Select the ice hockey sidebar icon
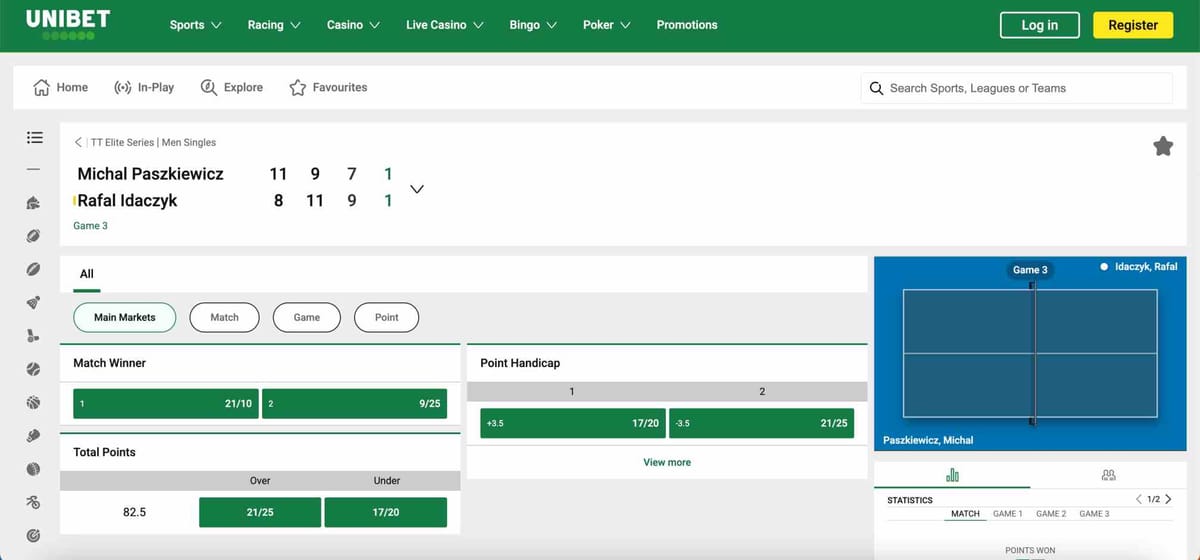This screenshot has width=1200, height=560. (34, 336)
